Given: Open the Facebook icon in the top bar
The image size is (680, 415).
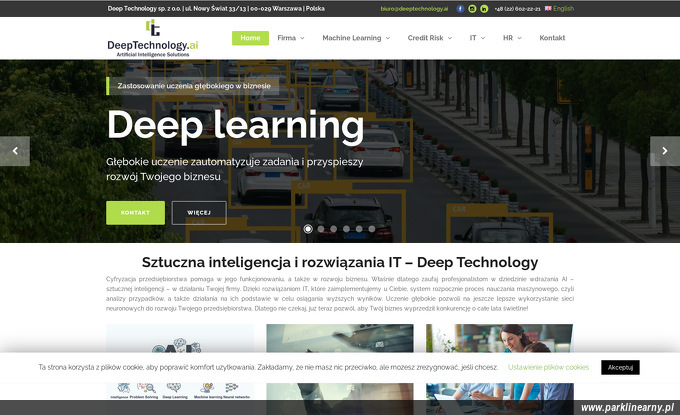Looking at the screenshot, I should point(460,9).
